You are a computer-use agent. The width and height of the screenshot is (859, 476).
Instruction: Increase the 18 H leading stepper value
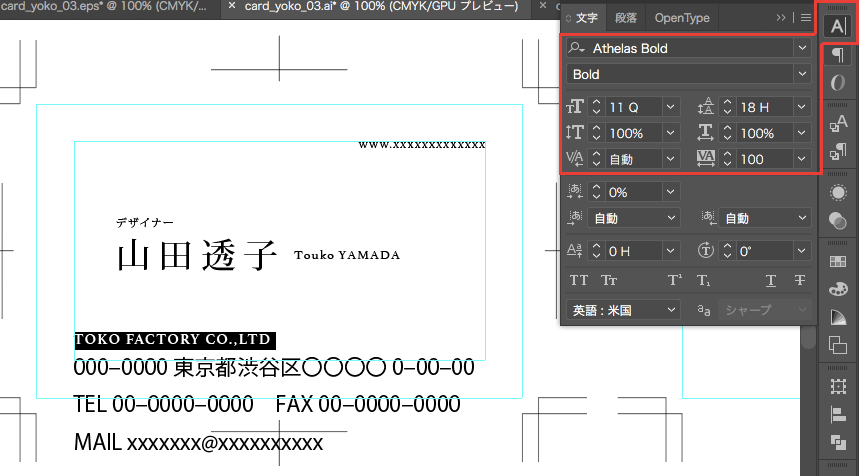tap(727, 103)
